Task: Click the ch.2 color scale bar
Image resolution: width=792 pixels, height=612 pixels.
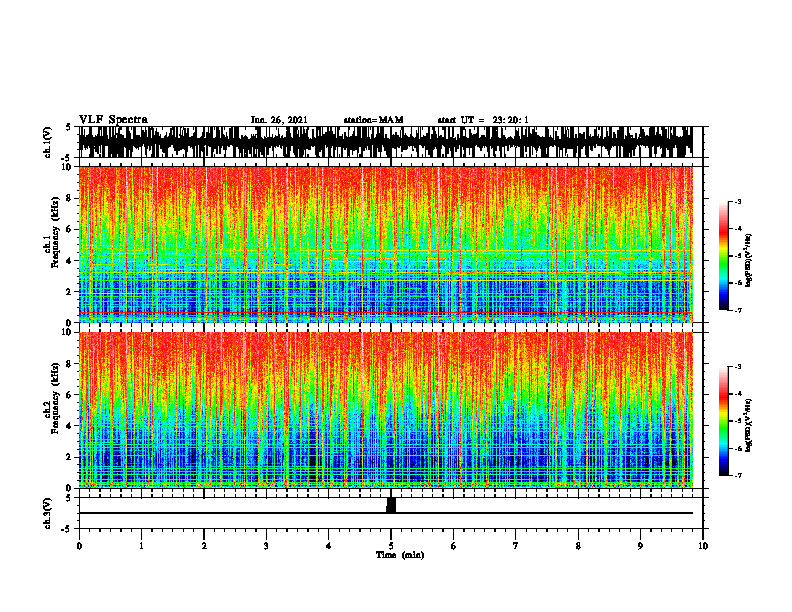Action: click(x=723, y=421)
